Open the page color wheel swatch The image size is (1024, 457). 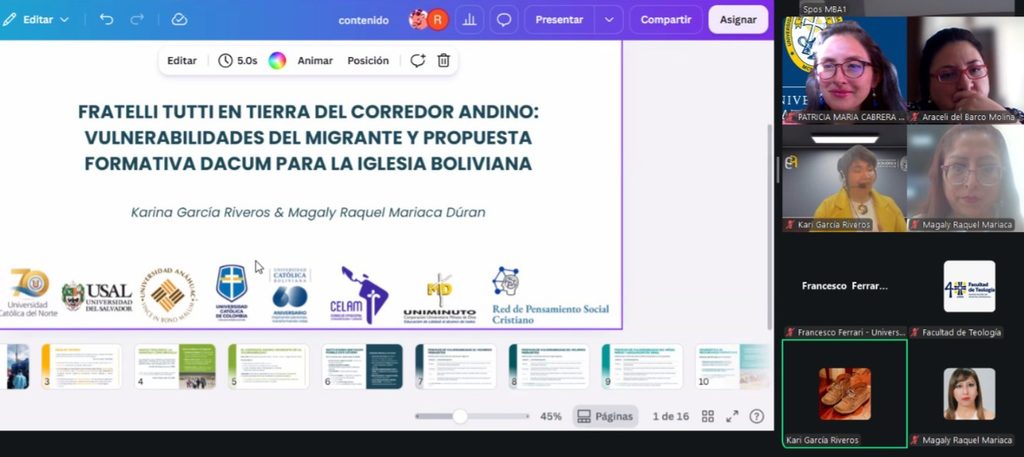pos(278,61)
